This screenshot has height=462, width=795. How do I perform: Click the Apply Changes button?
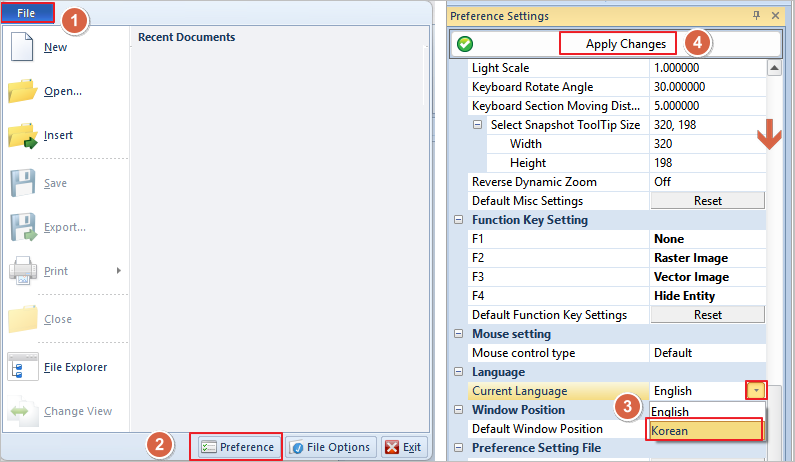(626, 44)
